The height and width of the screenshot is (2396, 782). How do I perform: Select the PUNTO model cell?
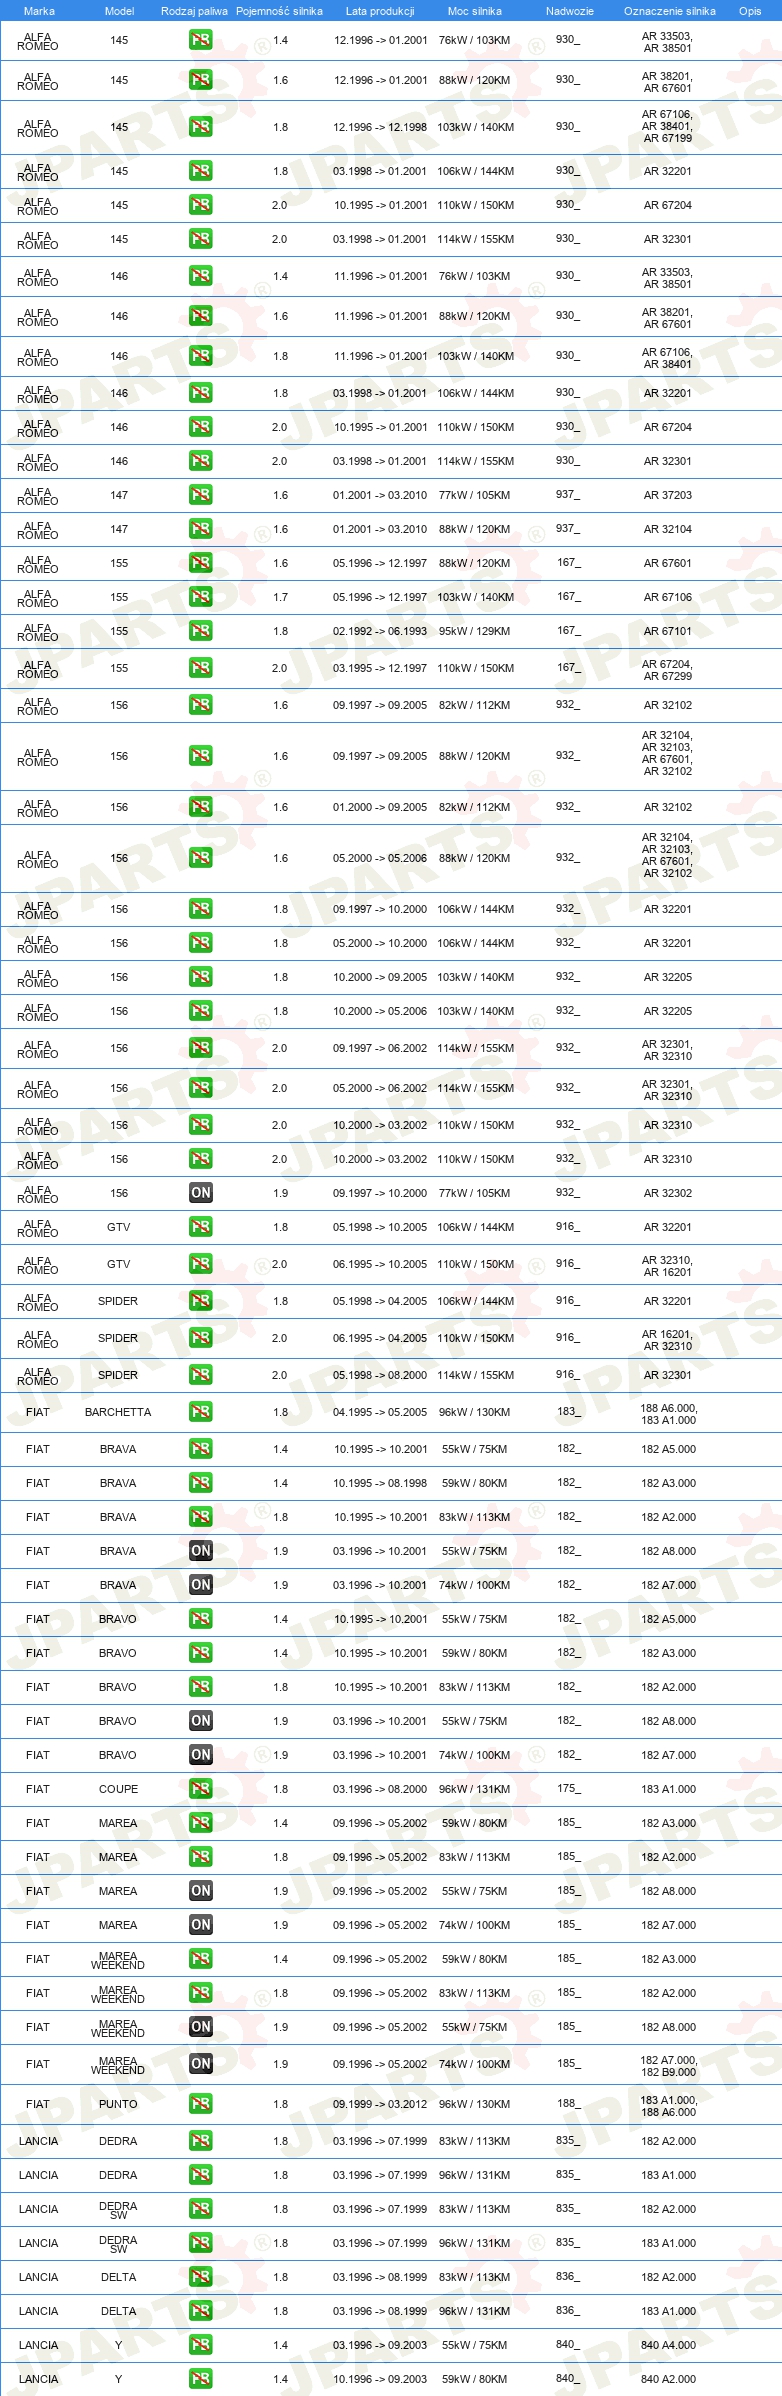(x=118, y=2104)
